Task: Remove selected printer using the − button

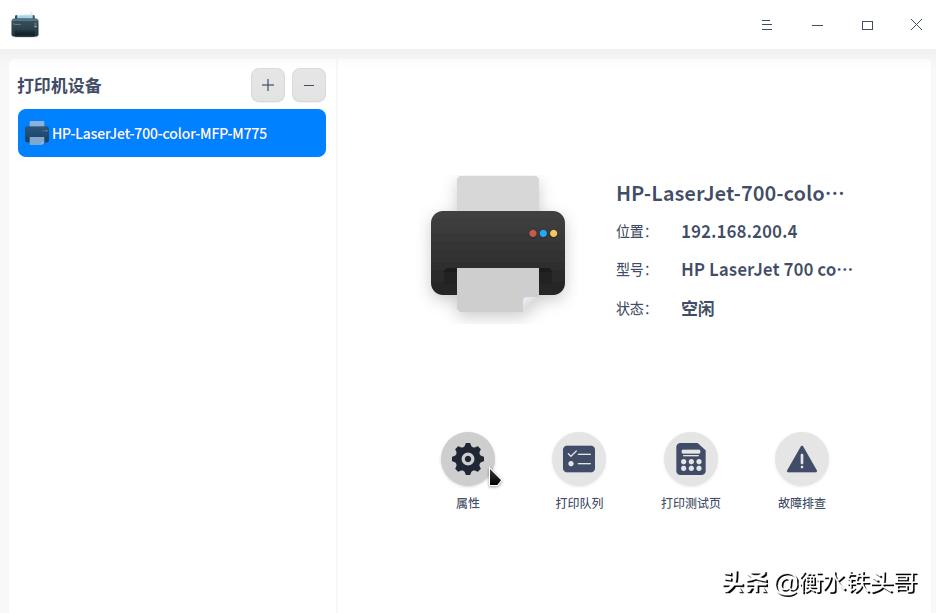Action: tap(308, 85)
